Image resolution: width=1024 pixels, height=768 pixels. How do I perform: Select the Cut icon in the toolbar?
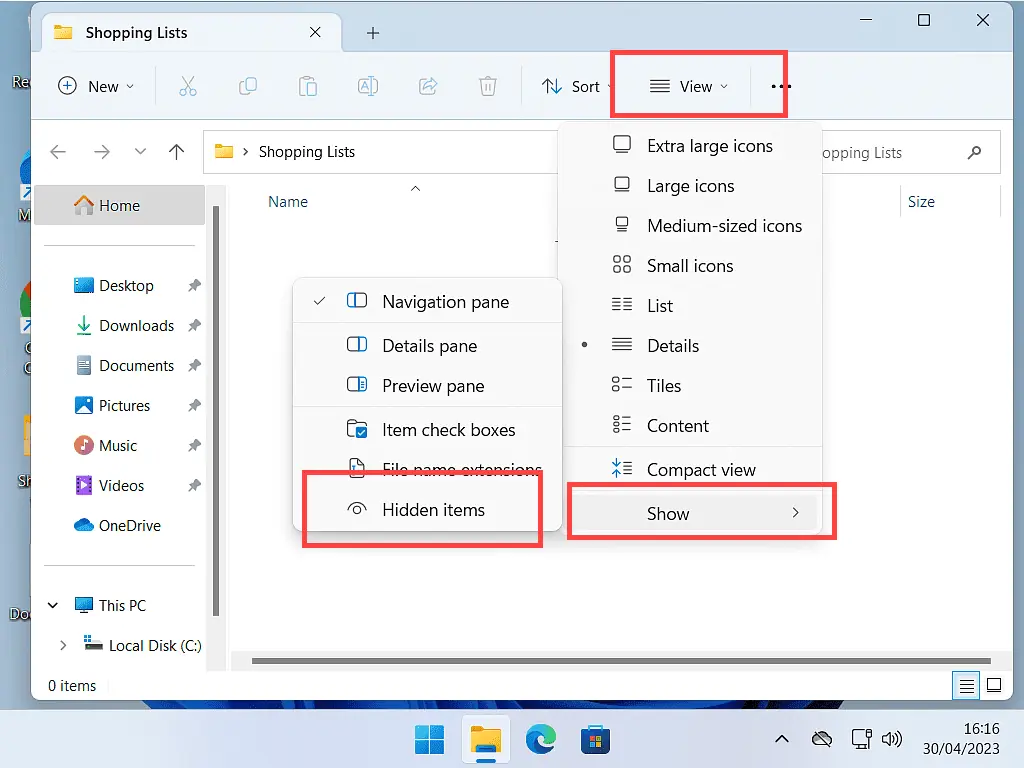[x=188, y=86]
